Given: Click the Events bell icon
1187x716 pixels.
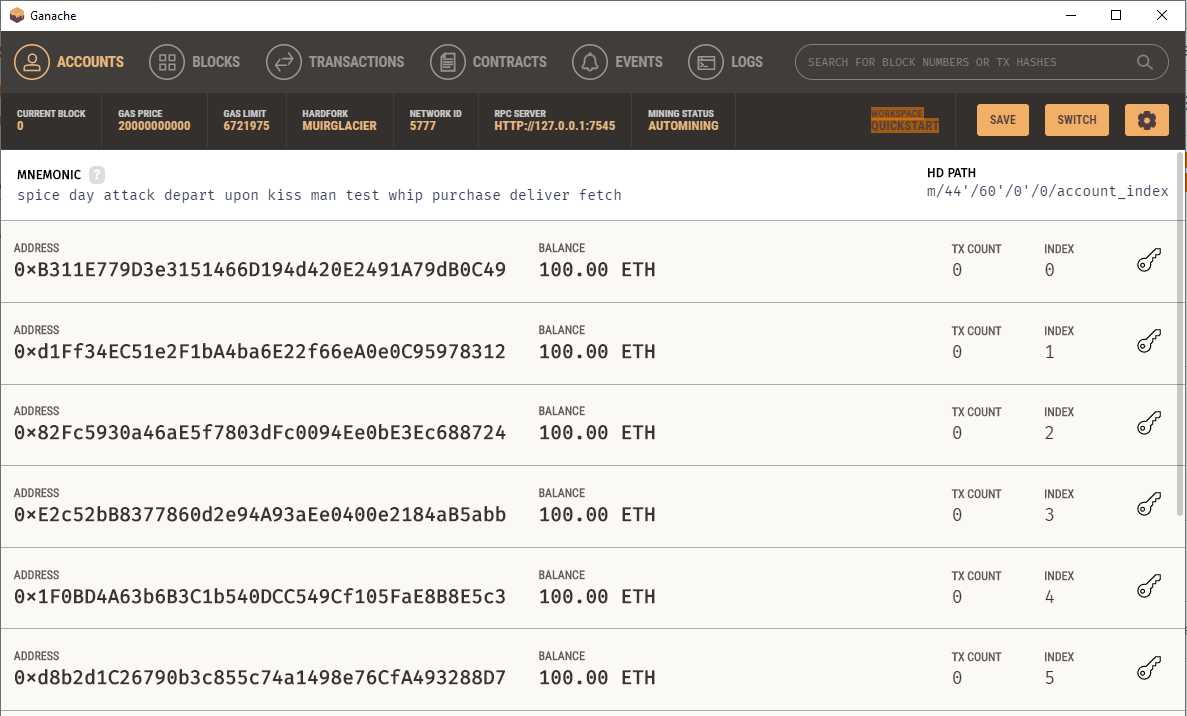Looking at the screenshot, I should point(590,62).
